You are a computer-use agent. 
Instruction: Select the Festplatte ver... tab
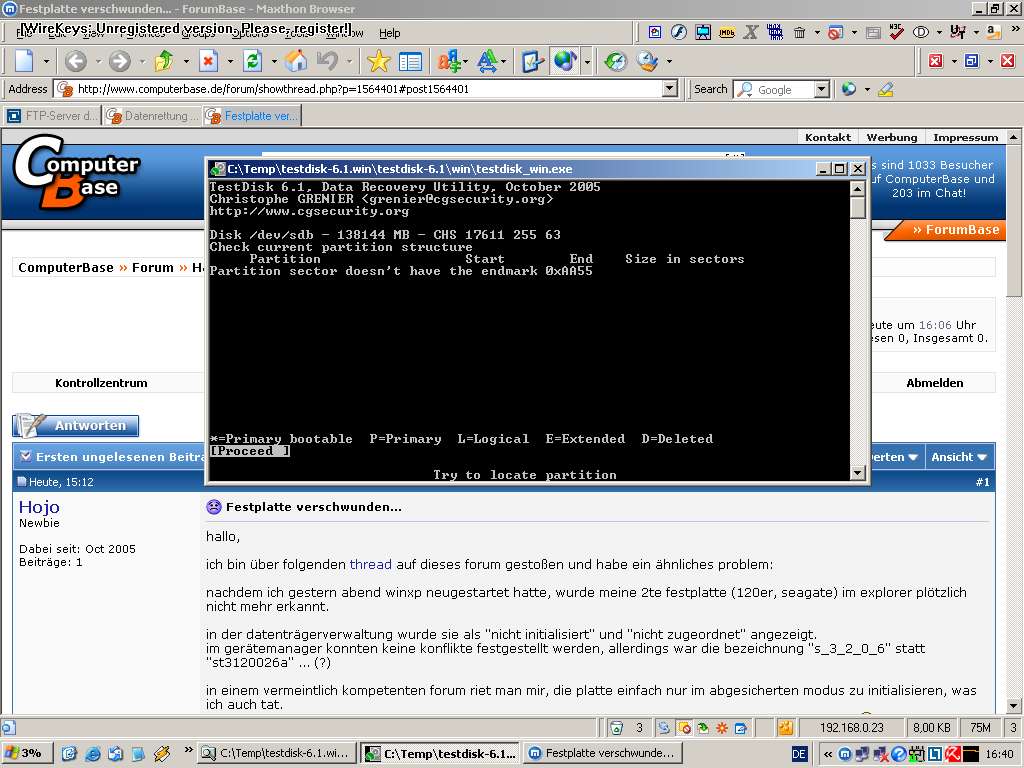(x=252, y=116)
